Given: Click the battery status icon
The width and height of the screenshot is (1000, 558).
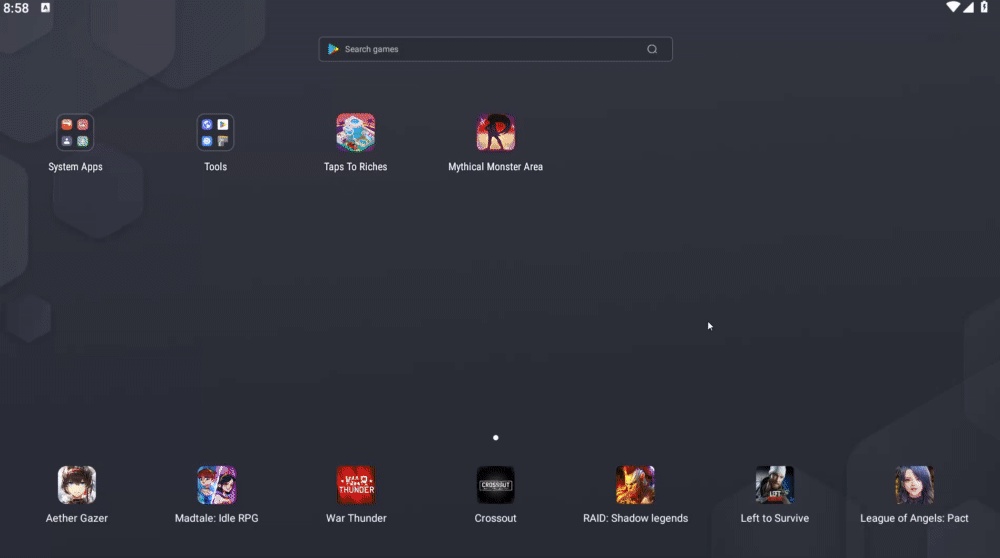Looking at the screenshot, I should 984,7.
